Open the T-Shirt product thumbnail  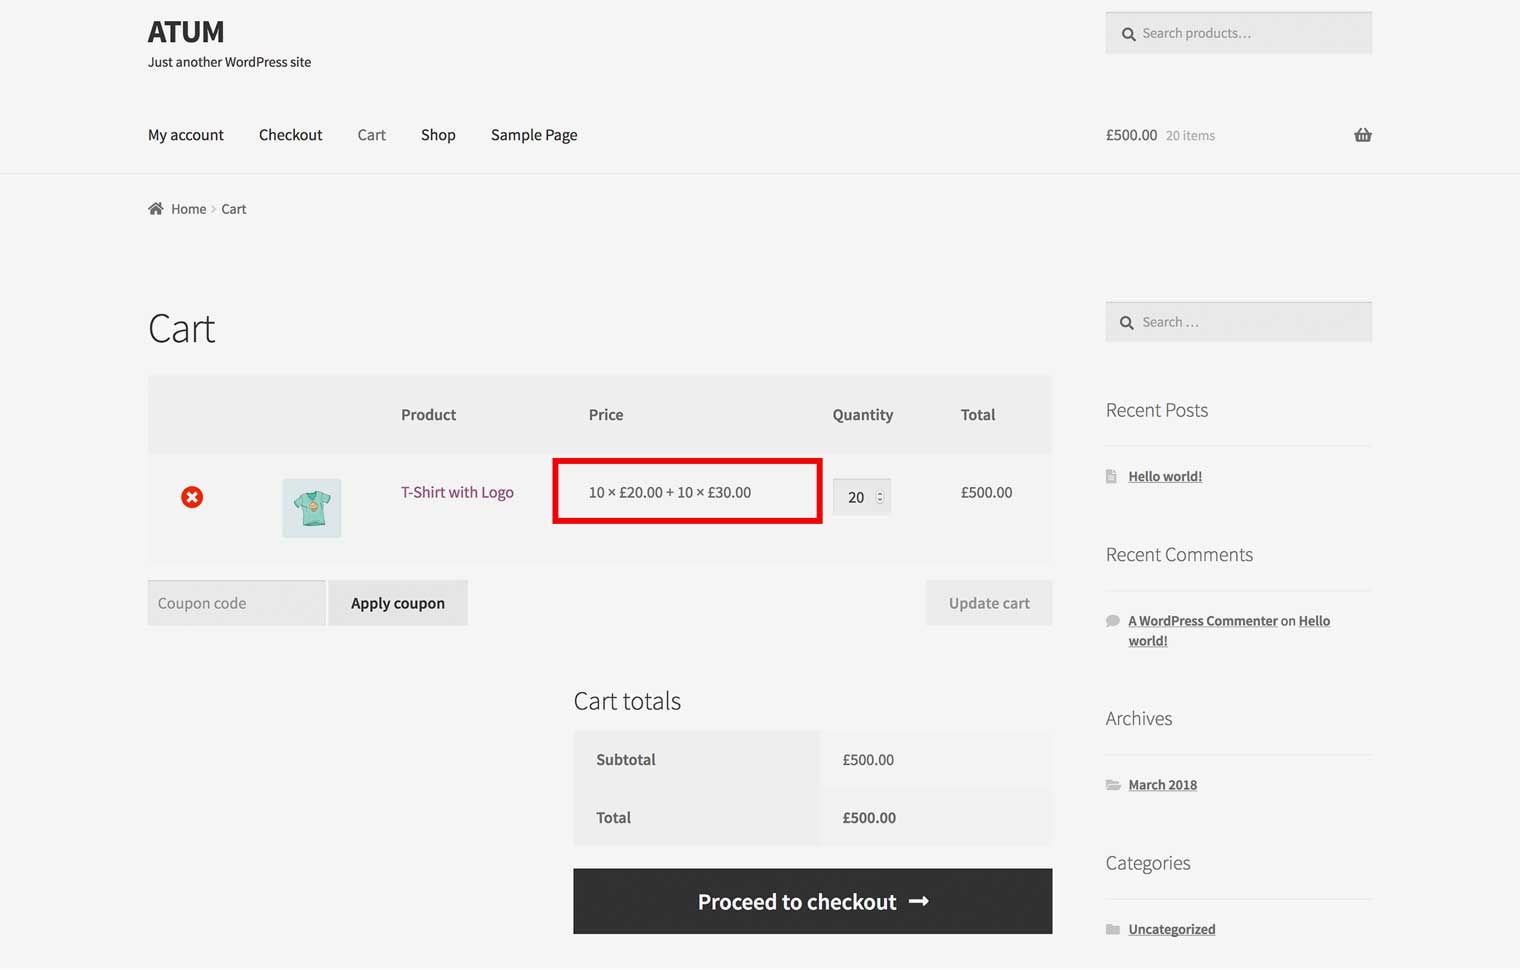tap(312, 508)
